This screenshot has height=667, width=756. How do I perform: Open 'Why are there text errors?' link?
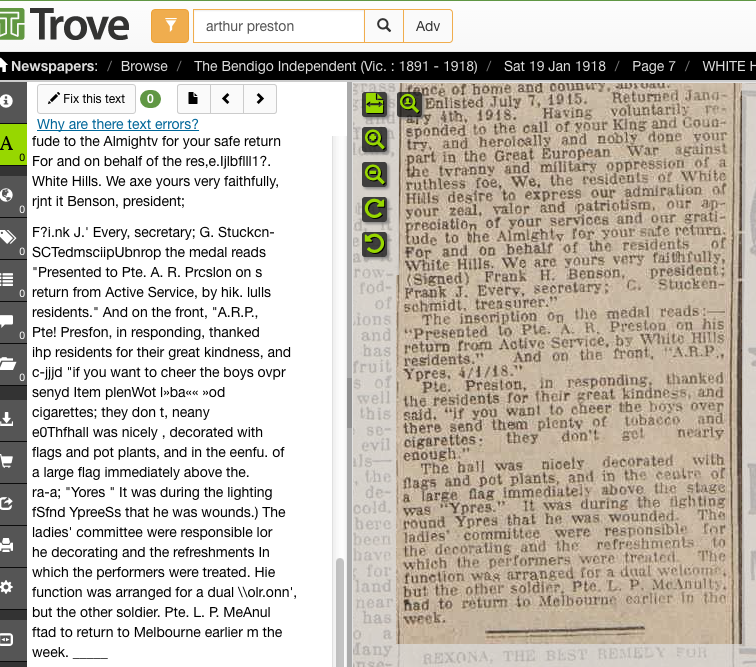tap(118, 124)
